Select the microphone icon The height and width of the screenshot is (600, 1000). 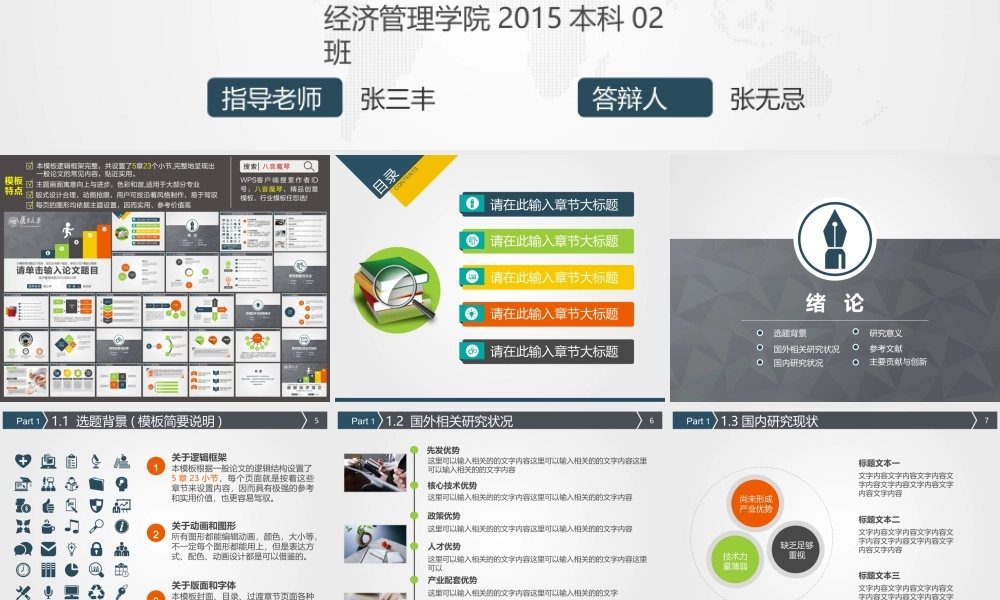coord(47,592)
